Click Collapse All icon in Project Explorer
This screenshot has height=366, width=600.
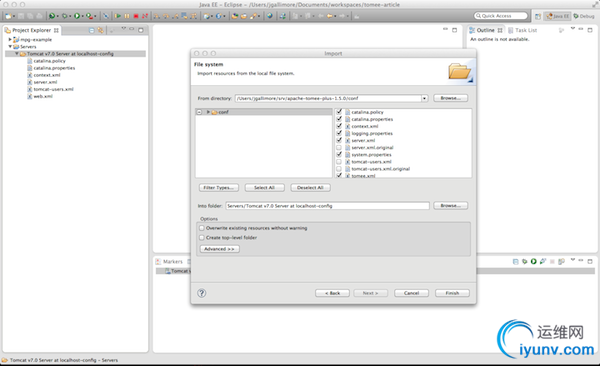[91, 30]
